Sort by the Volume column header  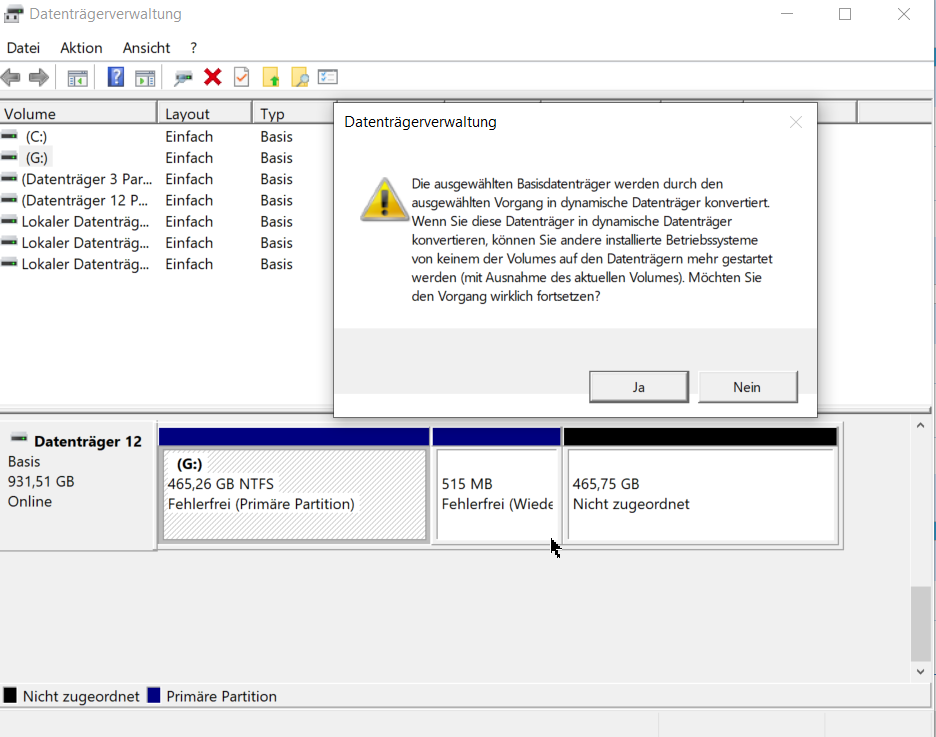(x=78, y=114)
